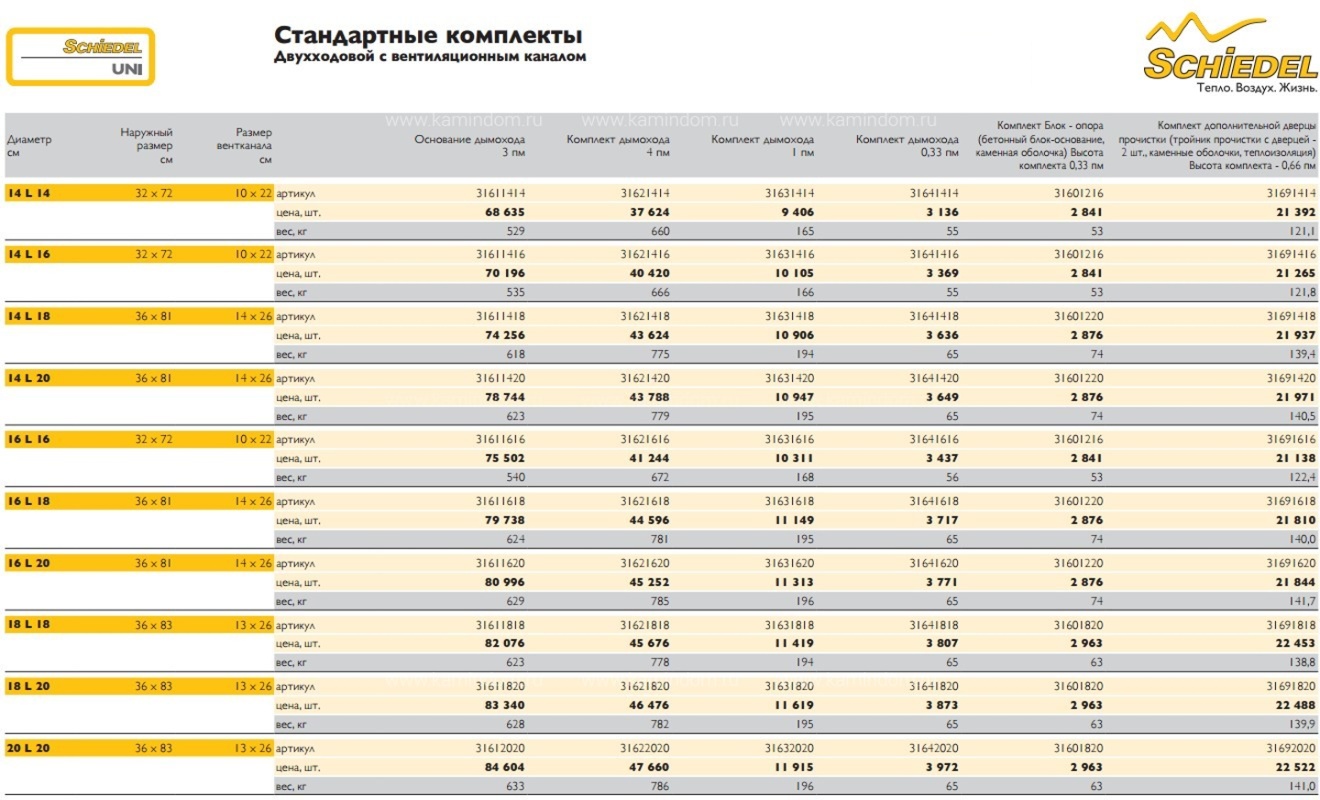The width and height of the screenshot is (1320, 800).
Task: Click the Комплект дымохода 0,33 пм column header
Action: 907,146
